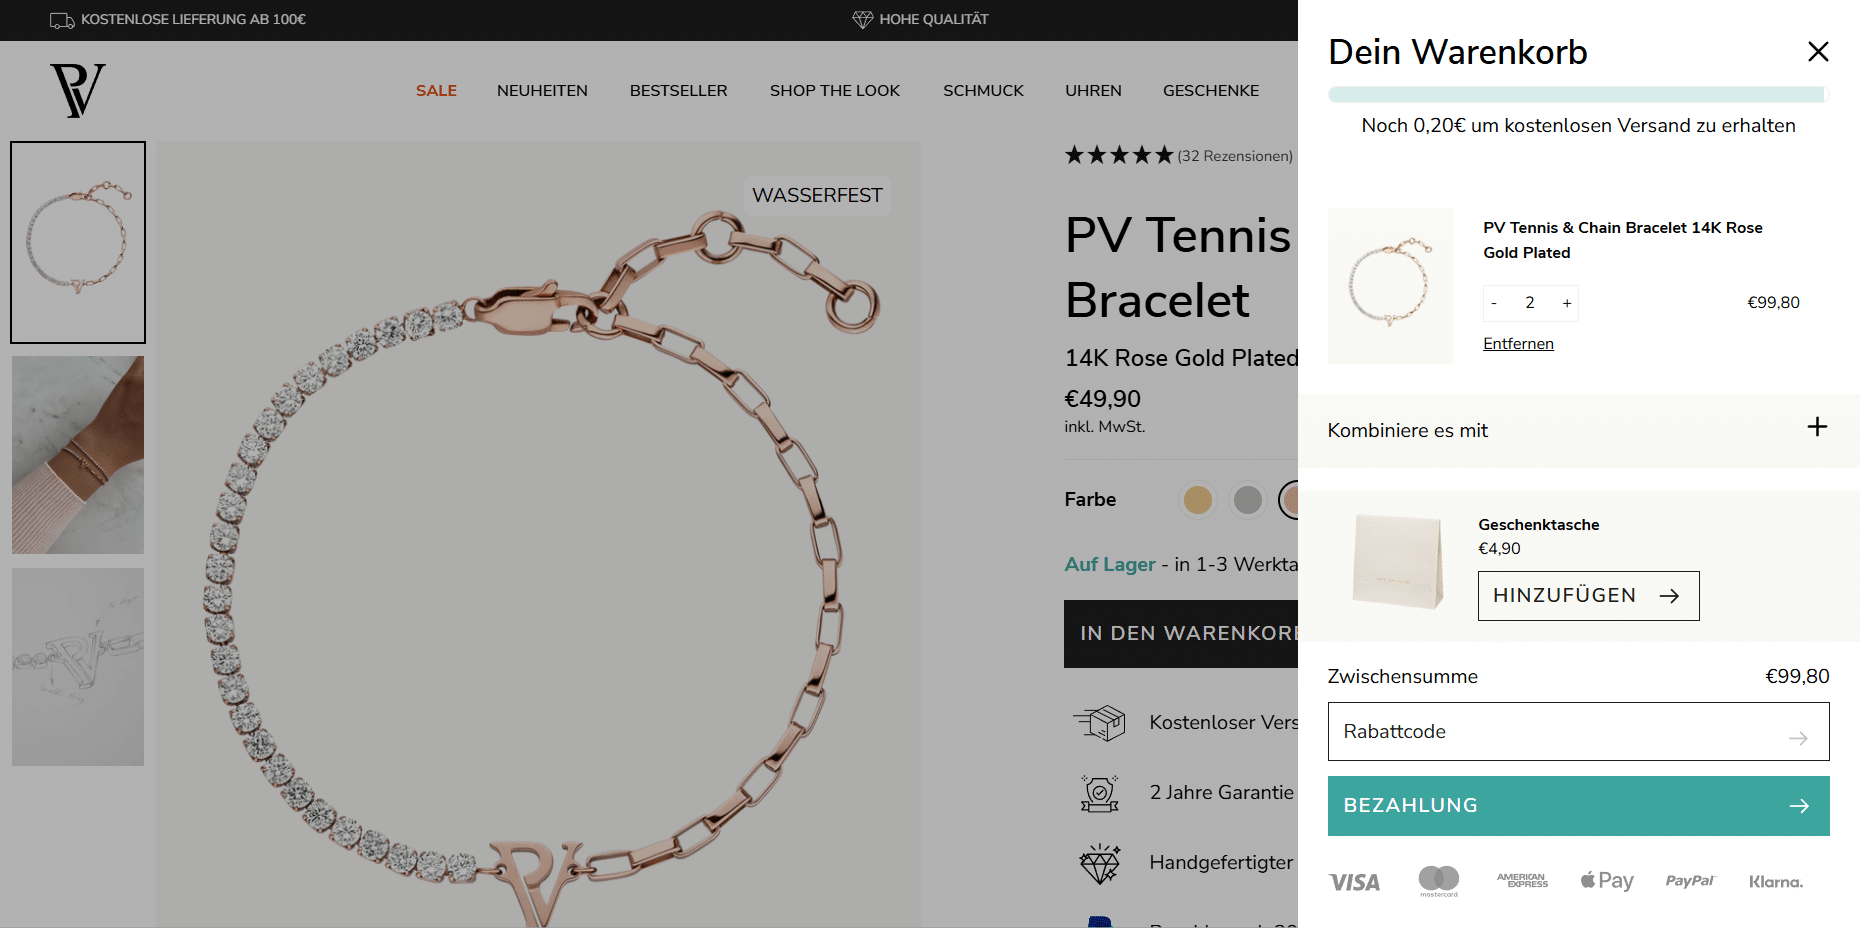Screen dimensions: 1860x928
Task: Remove item using Entfernen link
Action: 1518,343
